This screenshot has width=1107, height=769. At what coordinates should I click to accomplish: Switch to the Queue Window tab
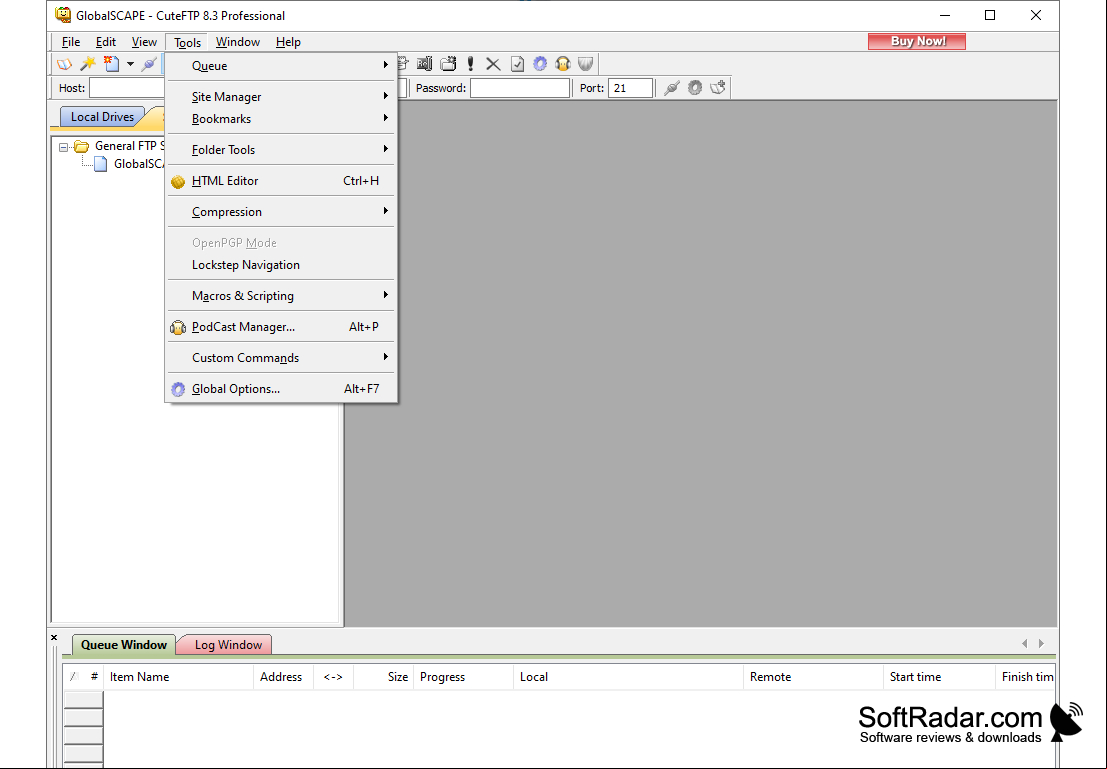click(x=124, y=645)
